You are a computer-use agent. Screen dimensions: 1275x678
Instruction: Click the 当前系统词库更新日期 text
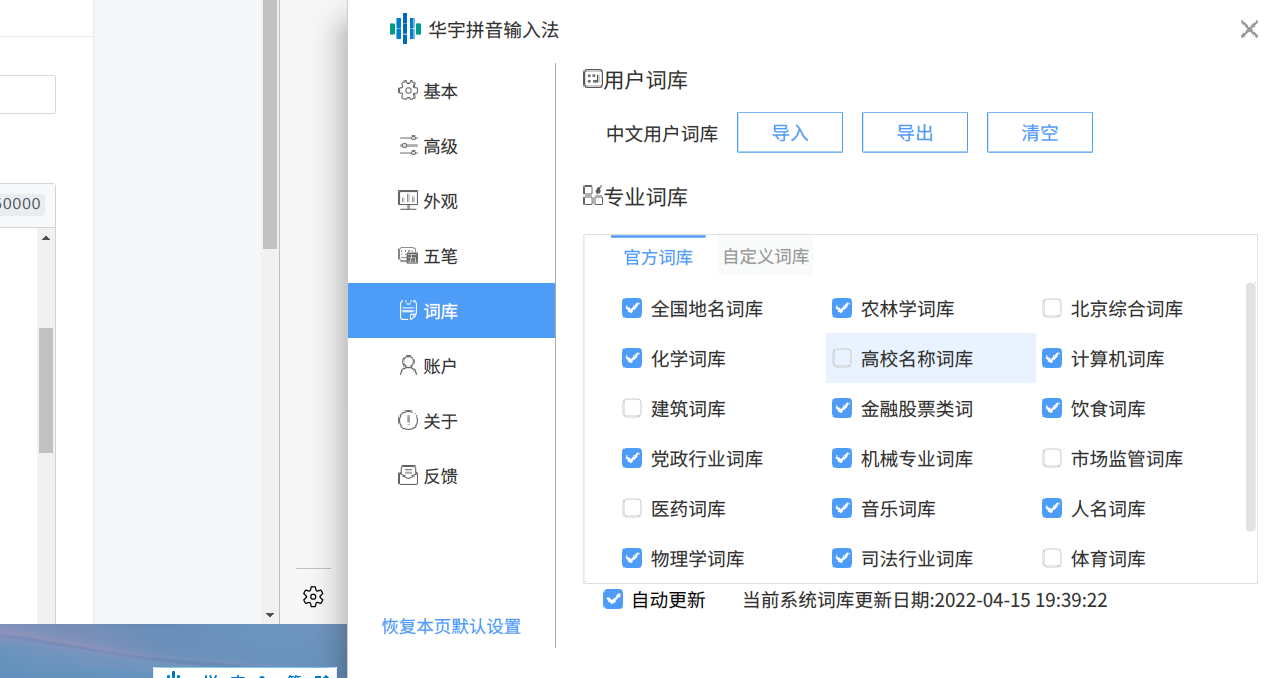[x=925, y=600]
